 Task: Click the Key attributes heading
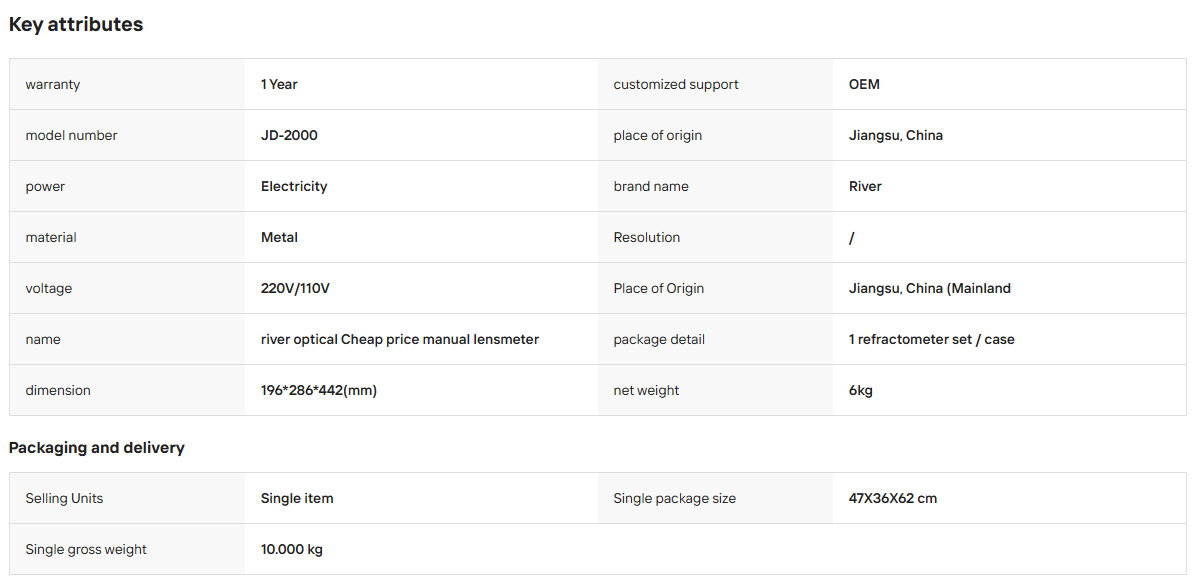(x=76, y=24)
